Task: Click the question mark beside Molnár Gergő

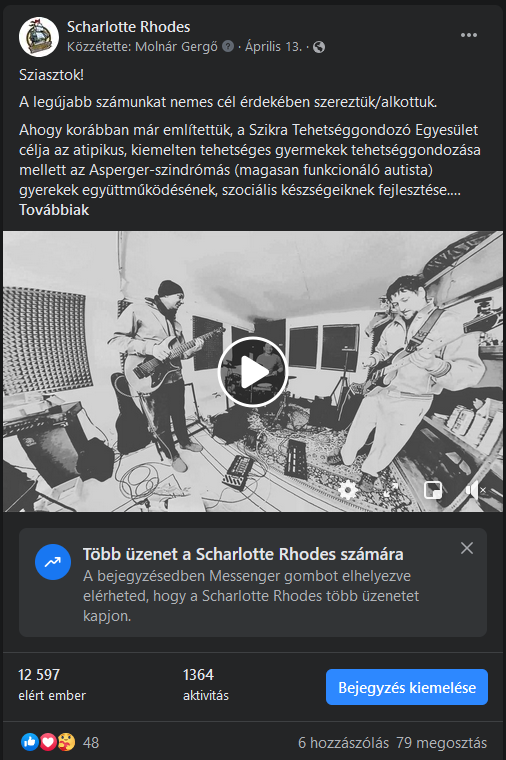Action: (x=228, y=46)
